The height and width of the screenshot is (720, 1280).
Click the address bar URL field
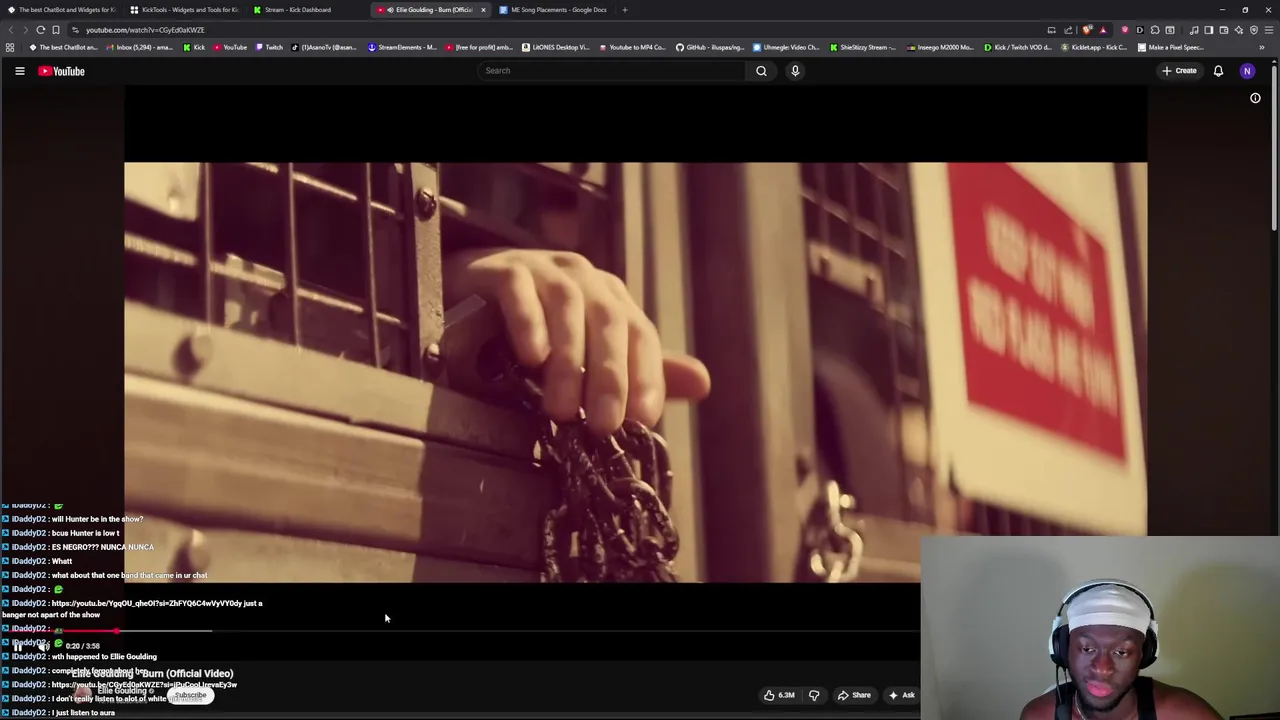pyautogui.click(x=560, y=30)
